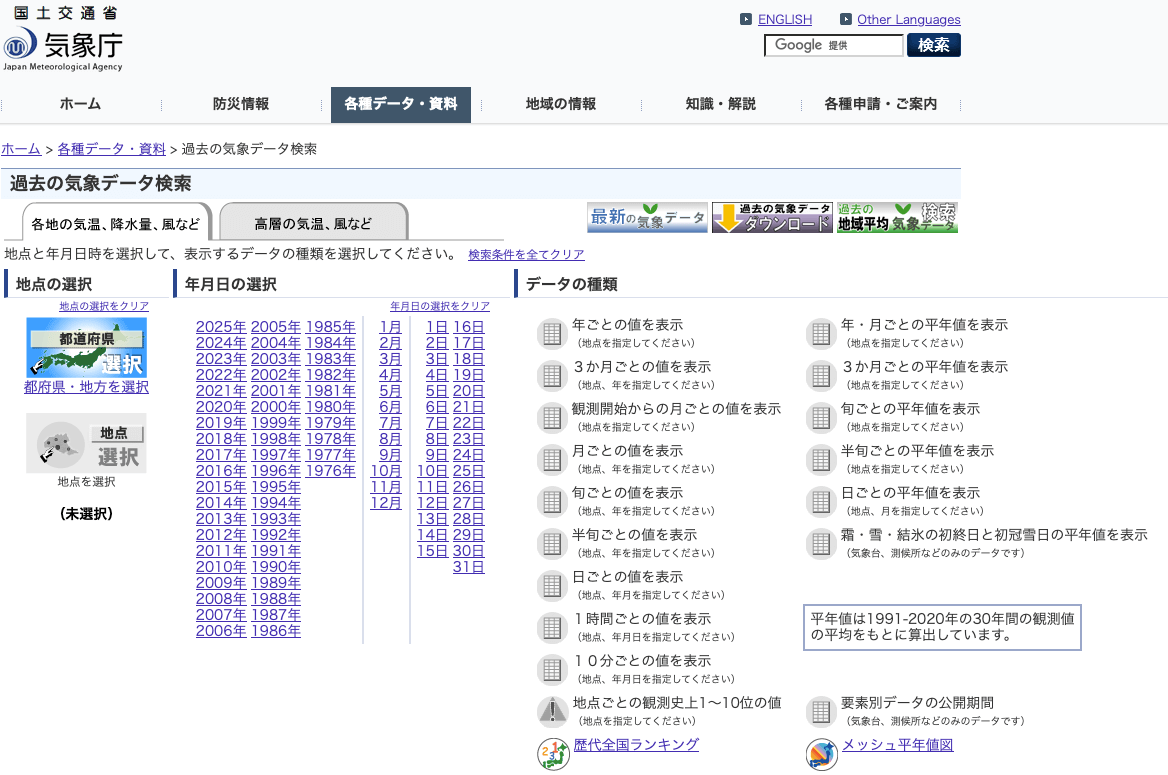Click the grey station selection icon
The image size is (1168, 775).
click(86, 443)
